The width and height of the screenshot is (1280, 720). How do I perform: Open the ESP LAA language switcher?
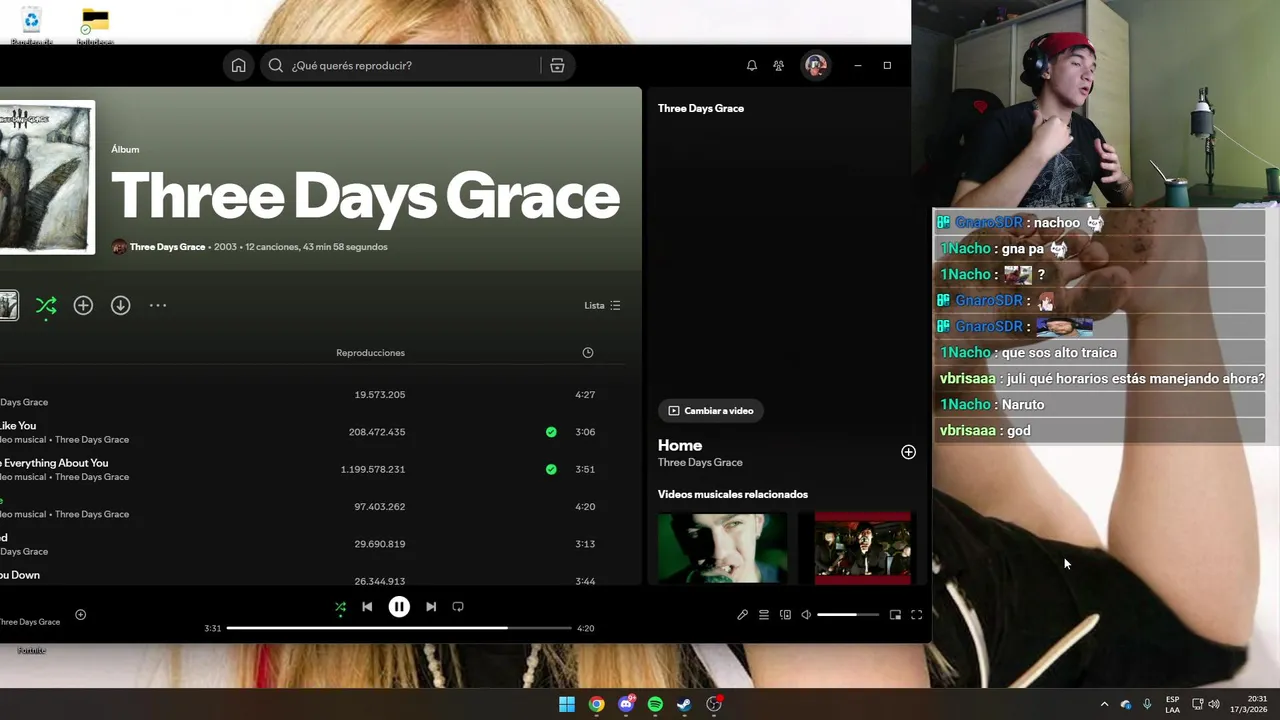pos(1172,704)
